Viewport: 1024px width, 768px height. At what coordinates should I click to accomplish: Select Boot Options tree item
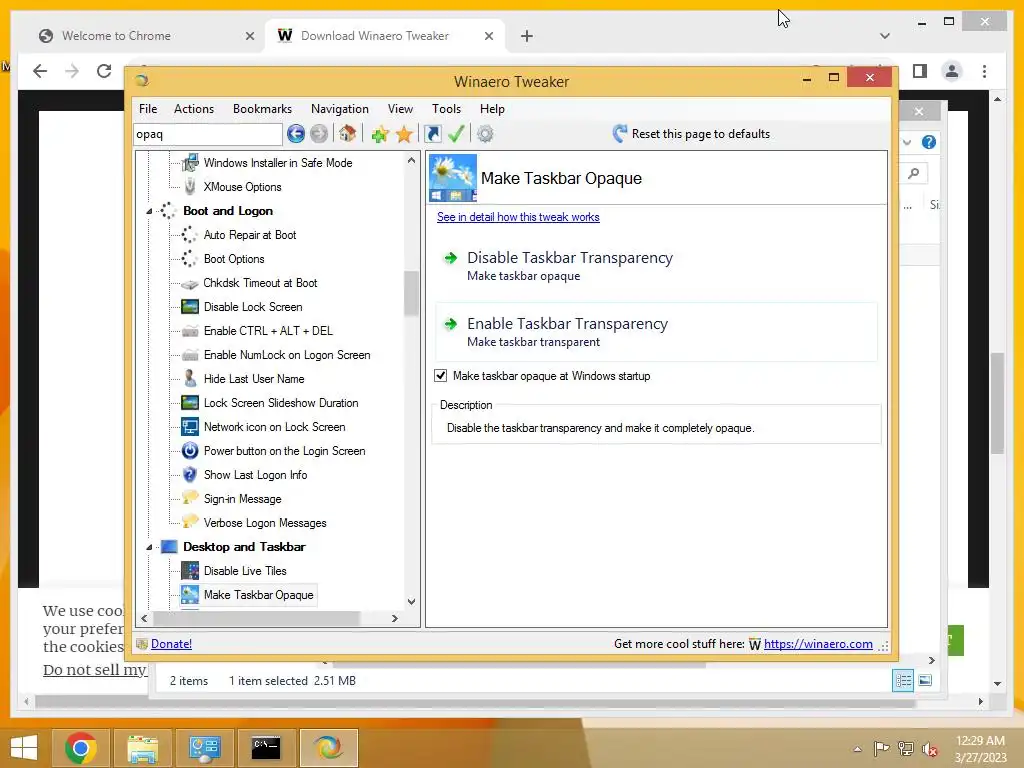(x=234, y=259)
